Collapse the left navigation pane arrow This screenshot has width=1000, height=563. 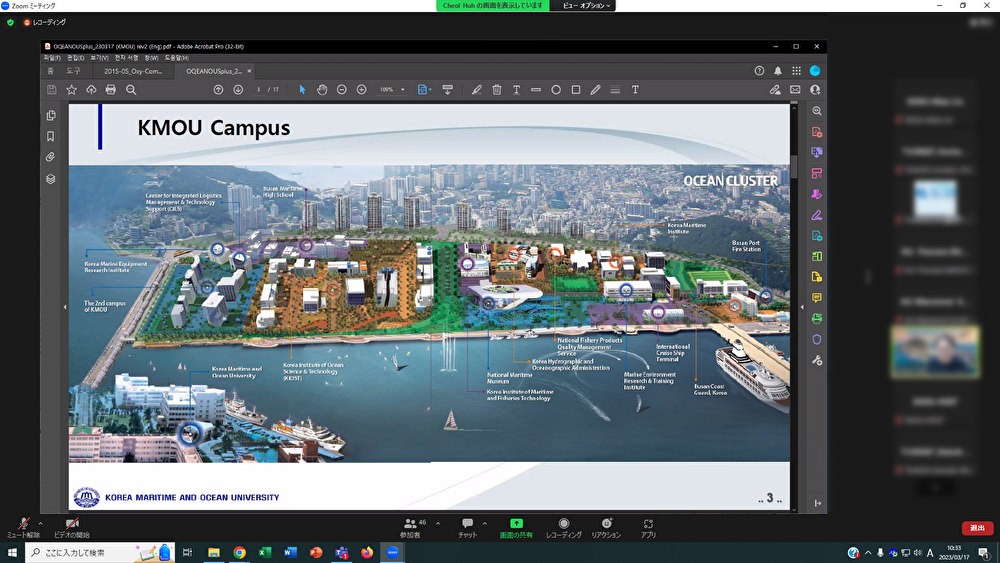[x=65, y=307]
